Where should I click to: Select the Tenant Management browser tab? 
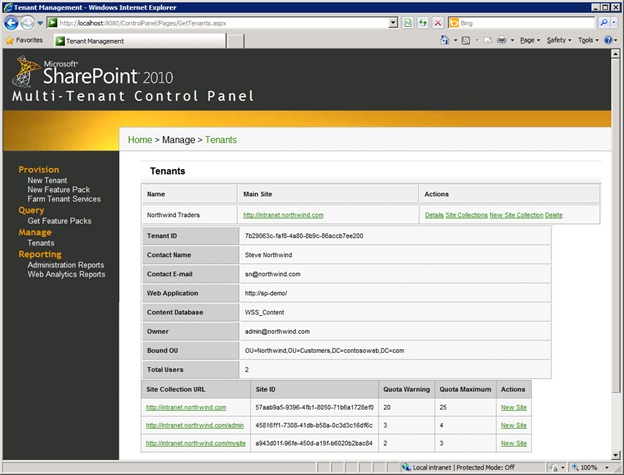(x=90, y=41)
